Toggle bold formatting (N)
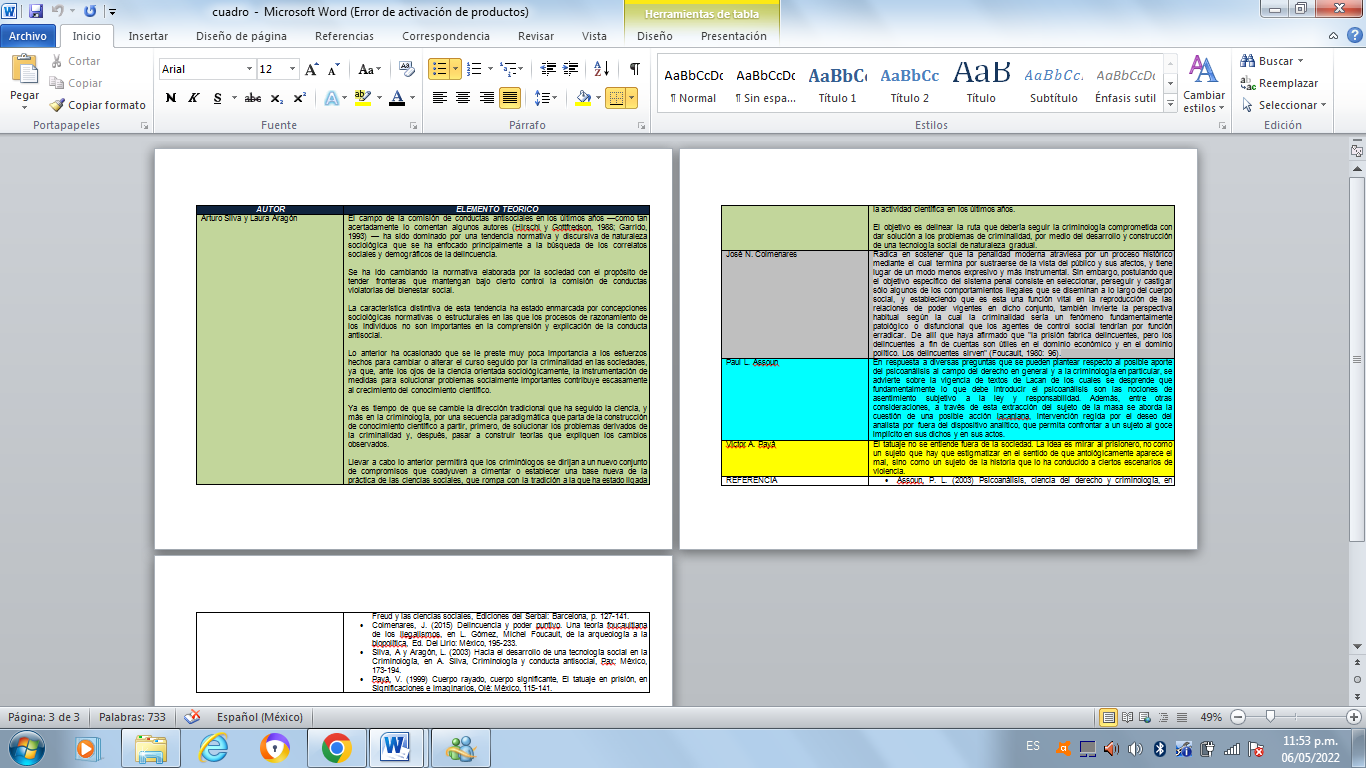 pyautogui.click(x=170, y=98)
